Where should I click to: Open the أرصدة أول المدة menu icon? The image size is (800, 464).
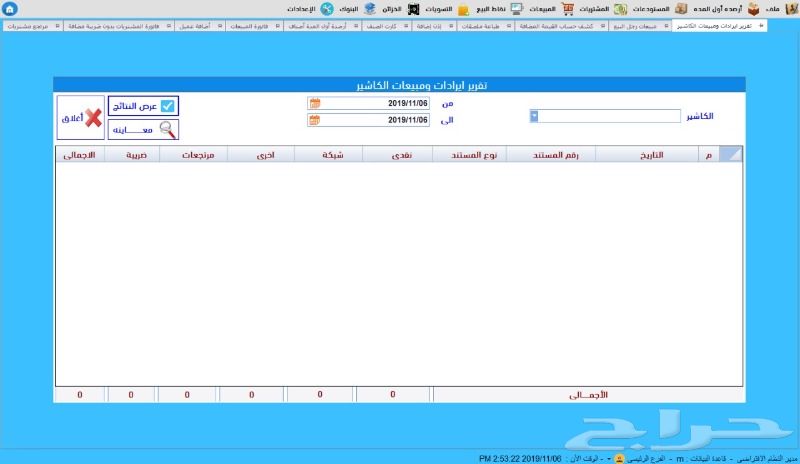[x=753, y=9]
